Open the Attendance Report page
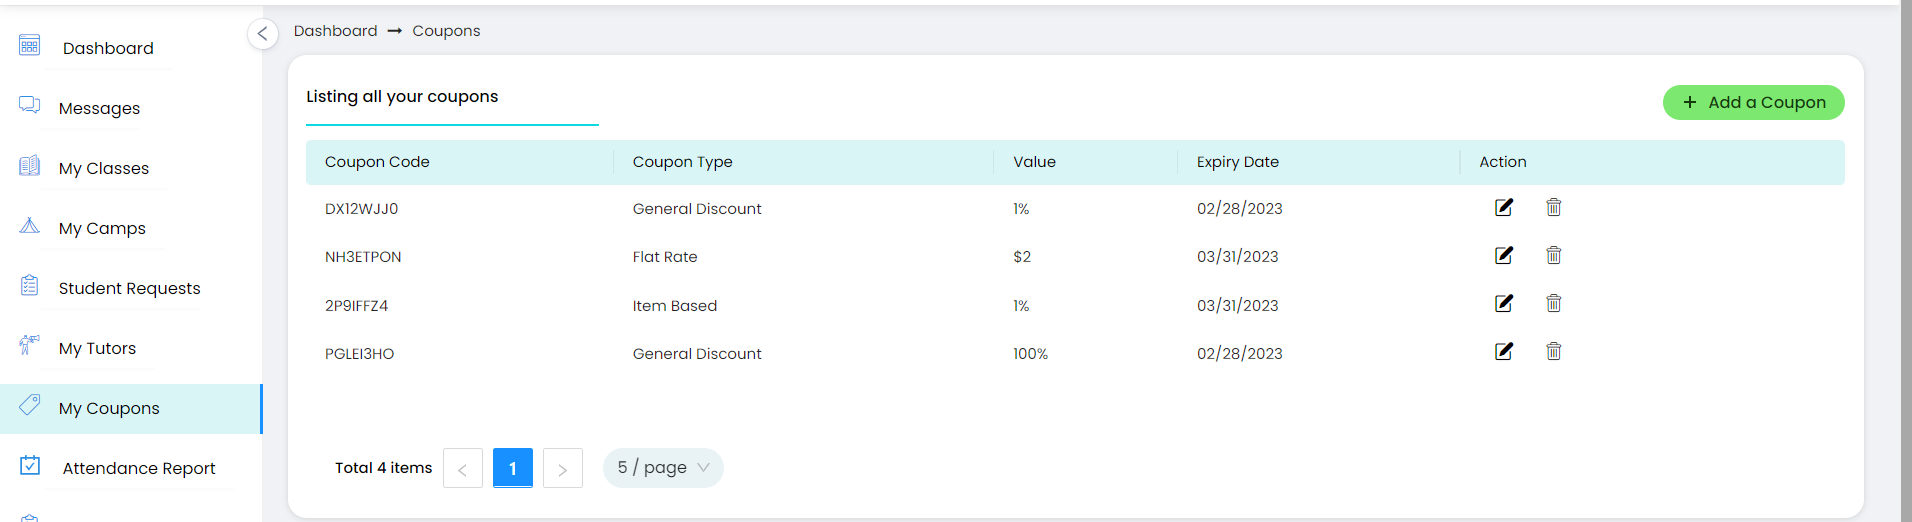Viewport: 1912px width, 522px height. (138, 468)
